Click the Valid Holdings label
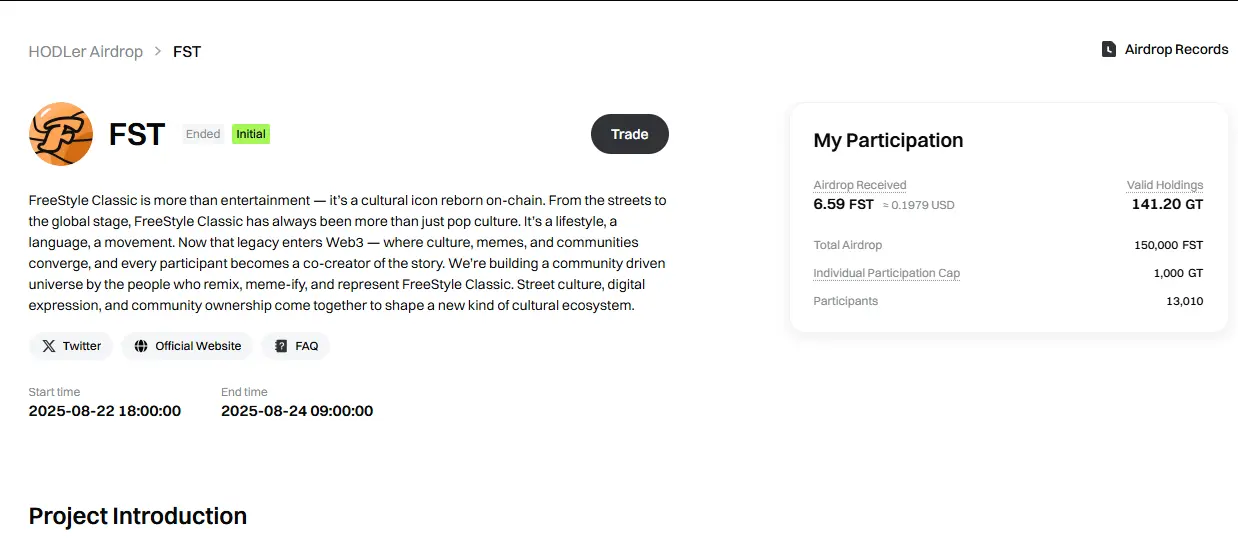Viewport: 1238px width, 554px height. point(1165,185)
